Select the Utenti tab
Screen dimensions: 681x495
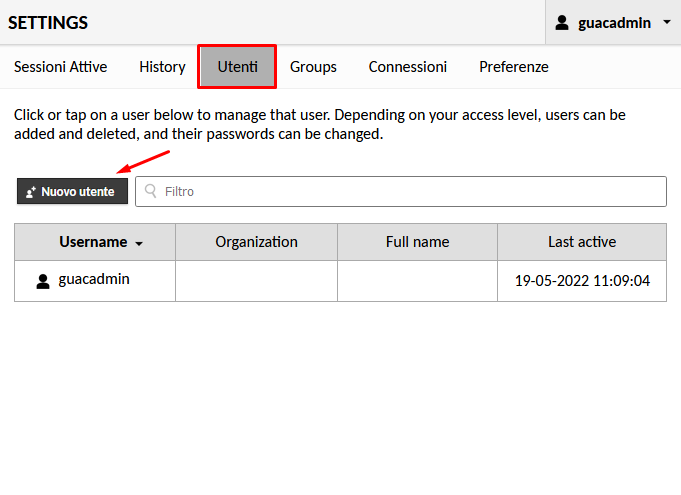pos(237,67)
